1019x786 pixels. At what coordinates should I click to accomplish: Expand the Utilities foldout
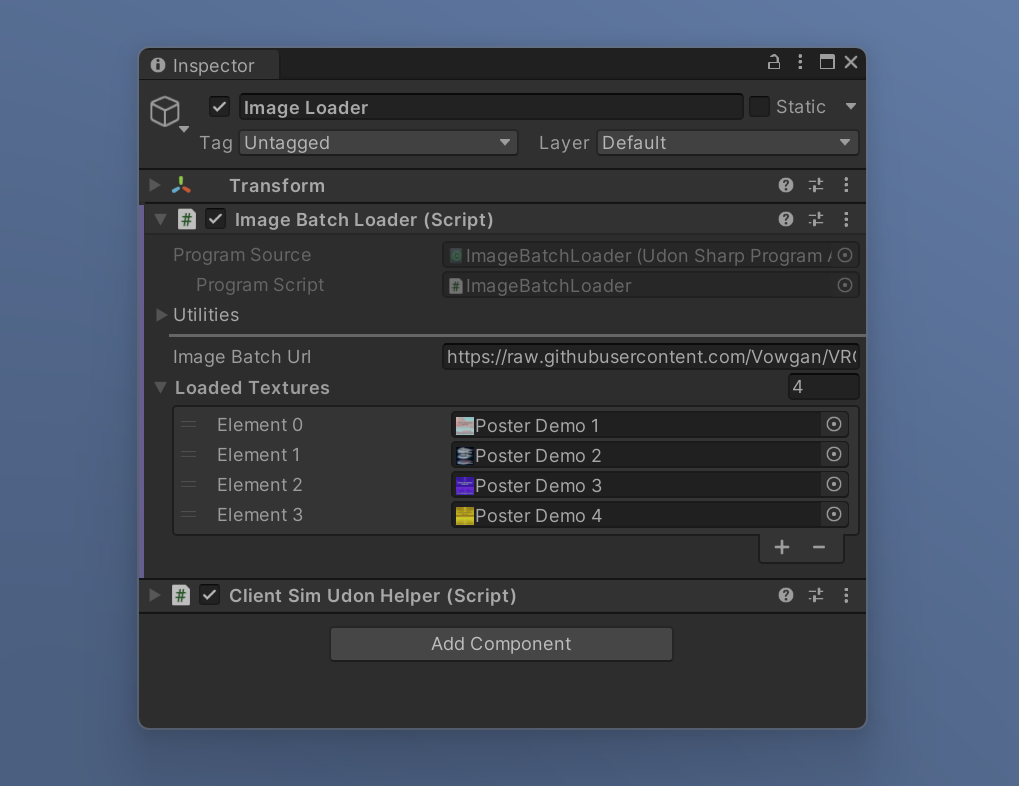tap(162, 315)
